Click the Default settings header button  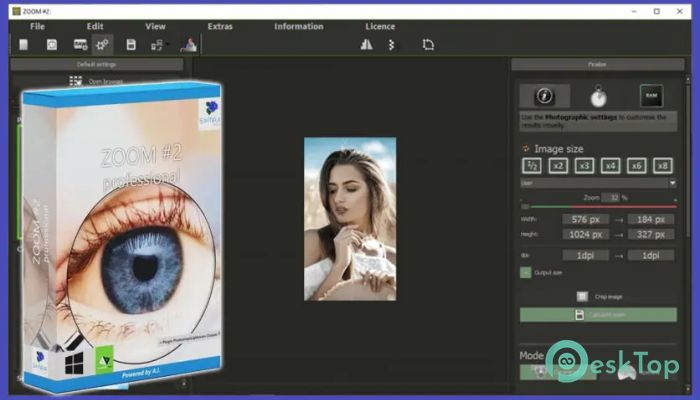(96, 64)
